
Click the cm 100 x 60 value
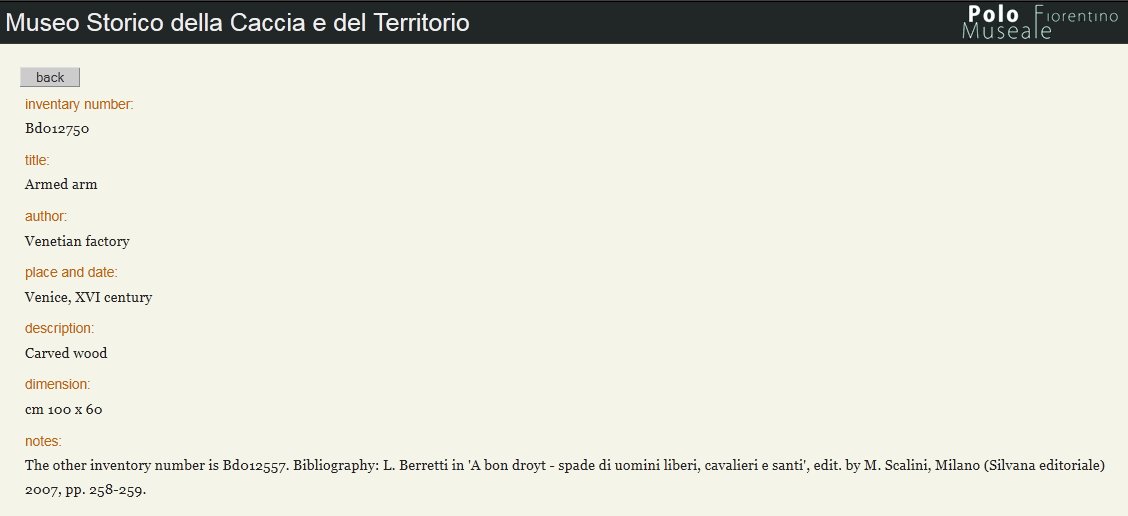(63, 409)
